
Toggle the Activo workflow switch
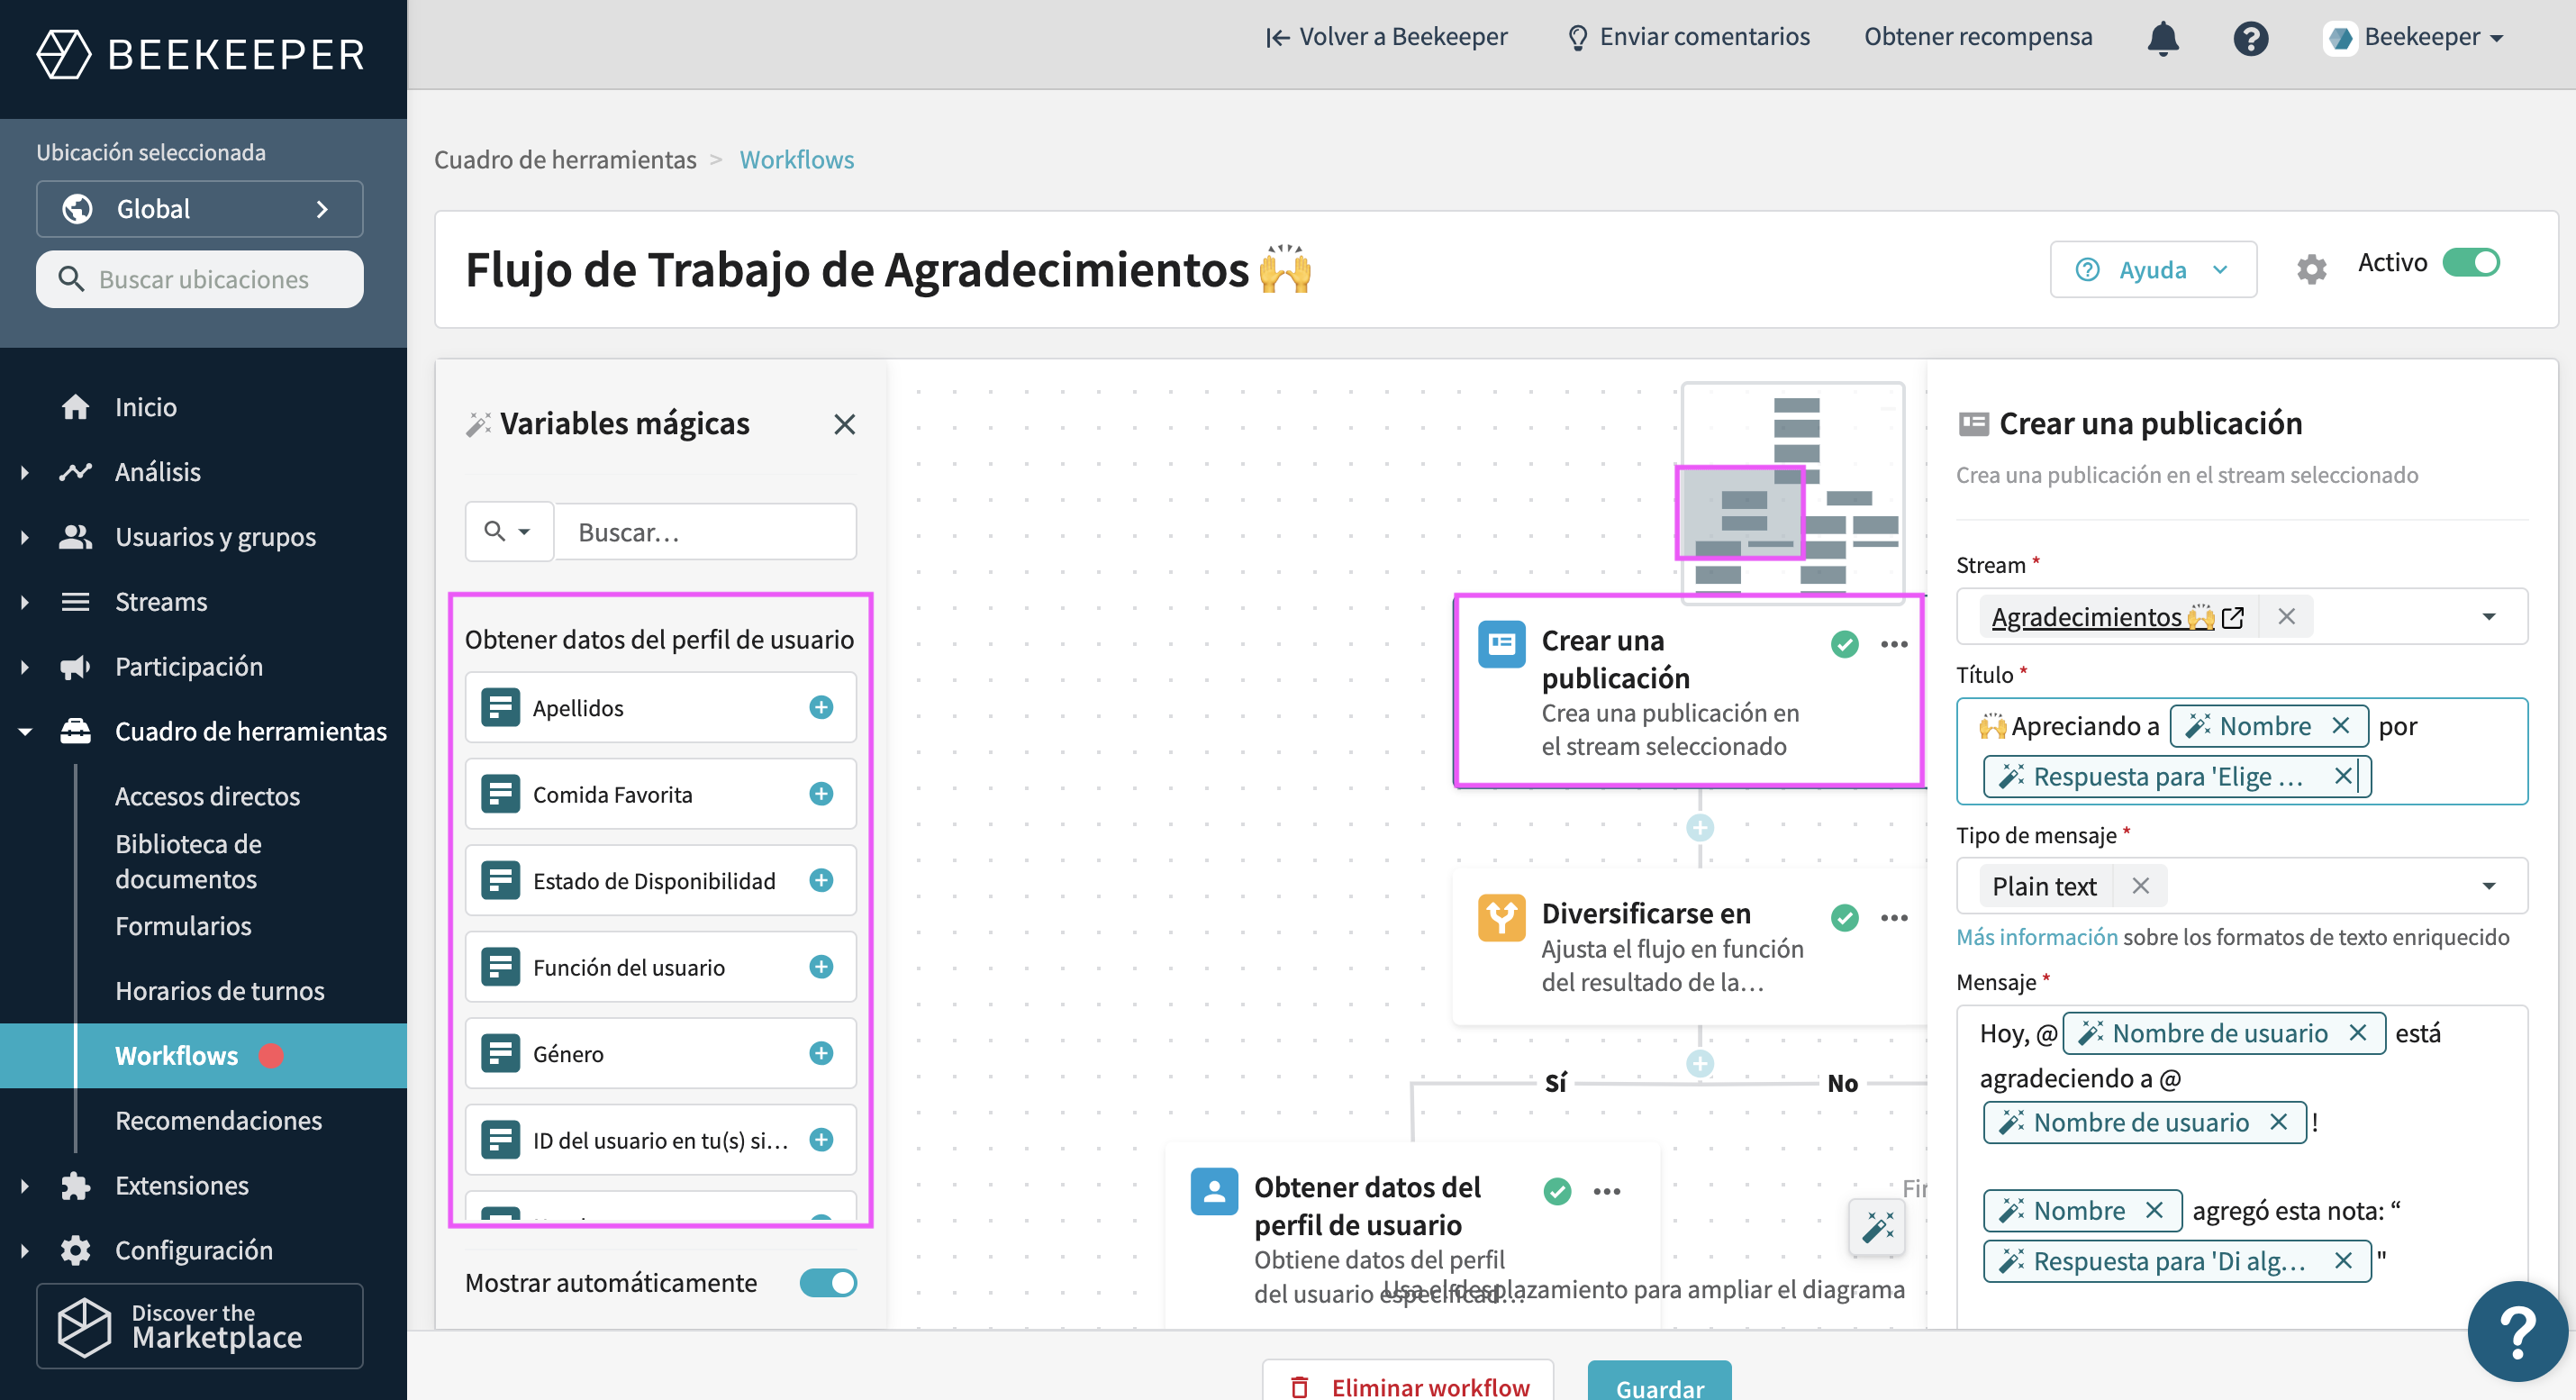click(2470, 263)
